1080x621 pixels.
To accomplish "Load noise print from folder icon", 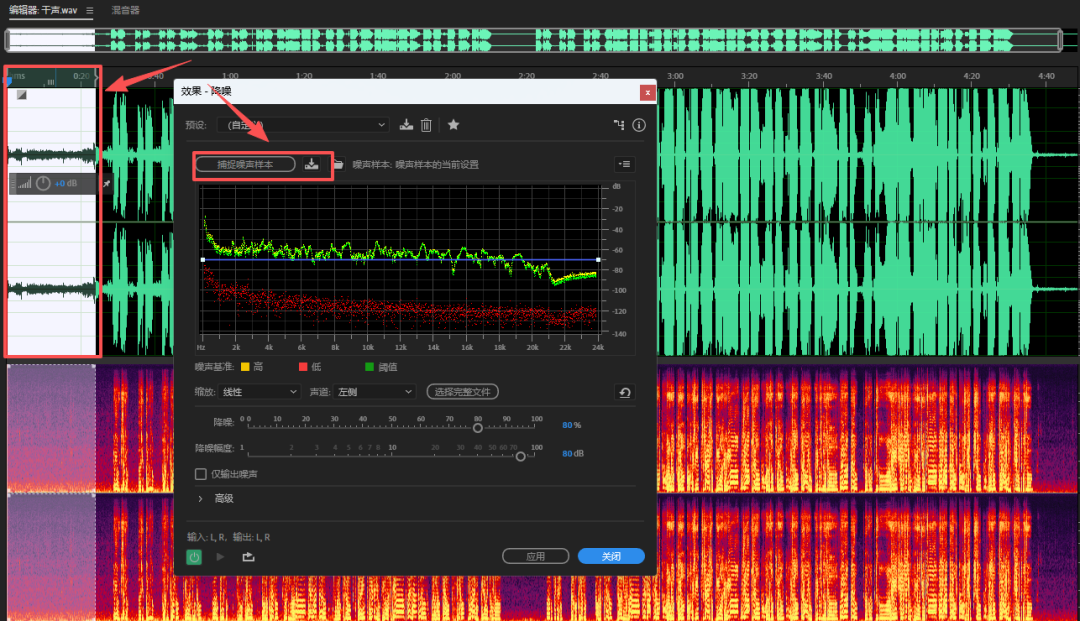I will (338, 164).
